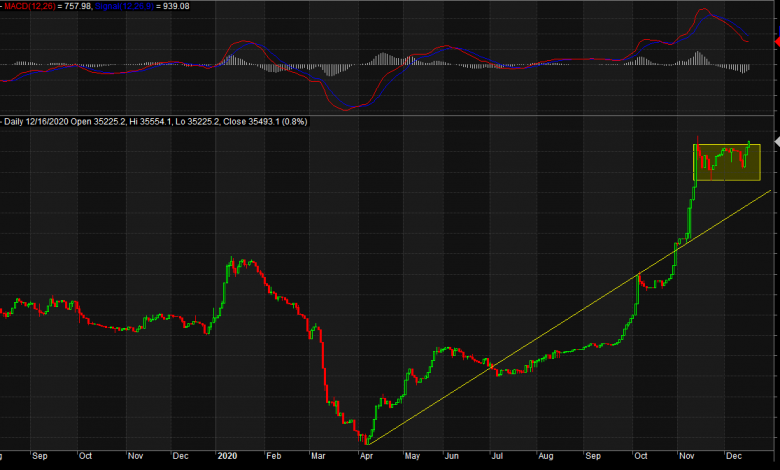This screenshot has height=470, width=780.
Task: Click the Jul label on time axis
Action: pos(497,456)
